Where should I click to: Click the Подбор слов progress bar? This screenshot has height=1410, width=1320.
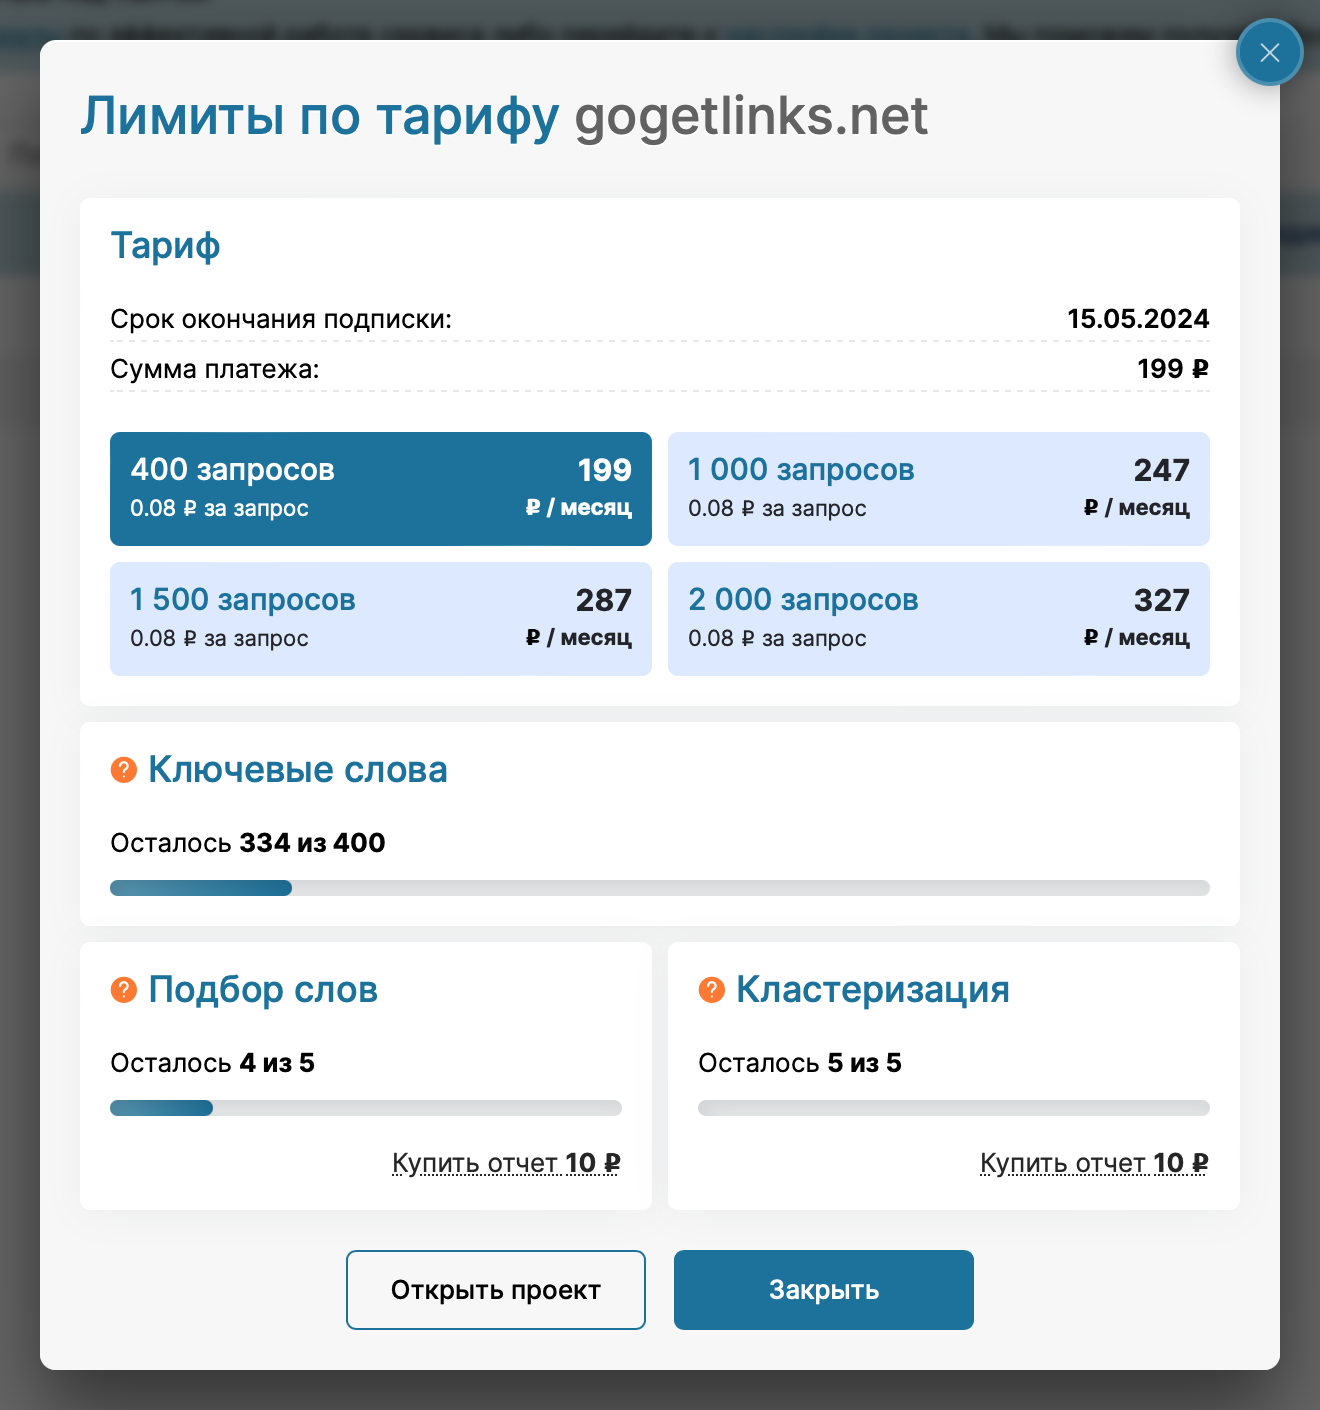[x=365, y=1108]
